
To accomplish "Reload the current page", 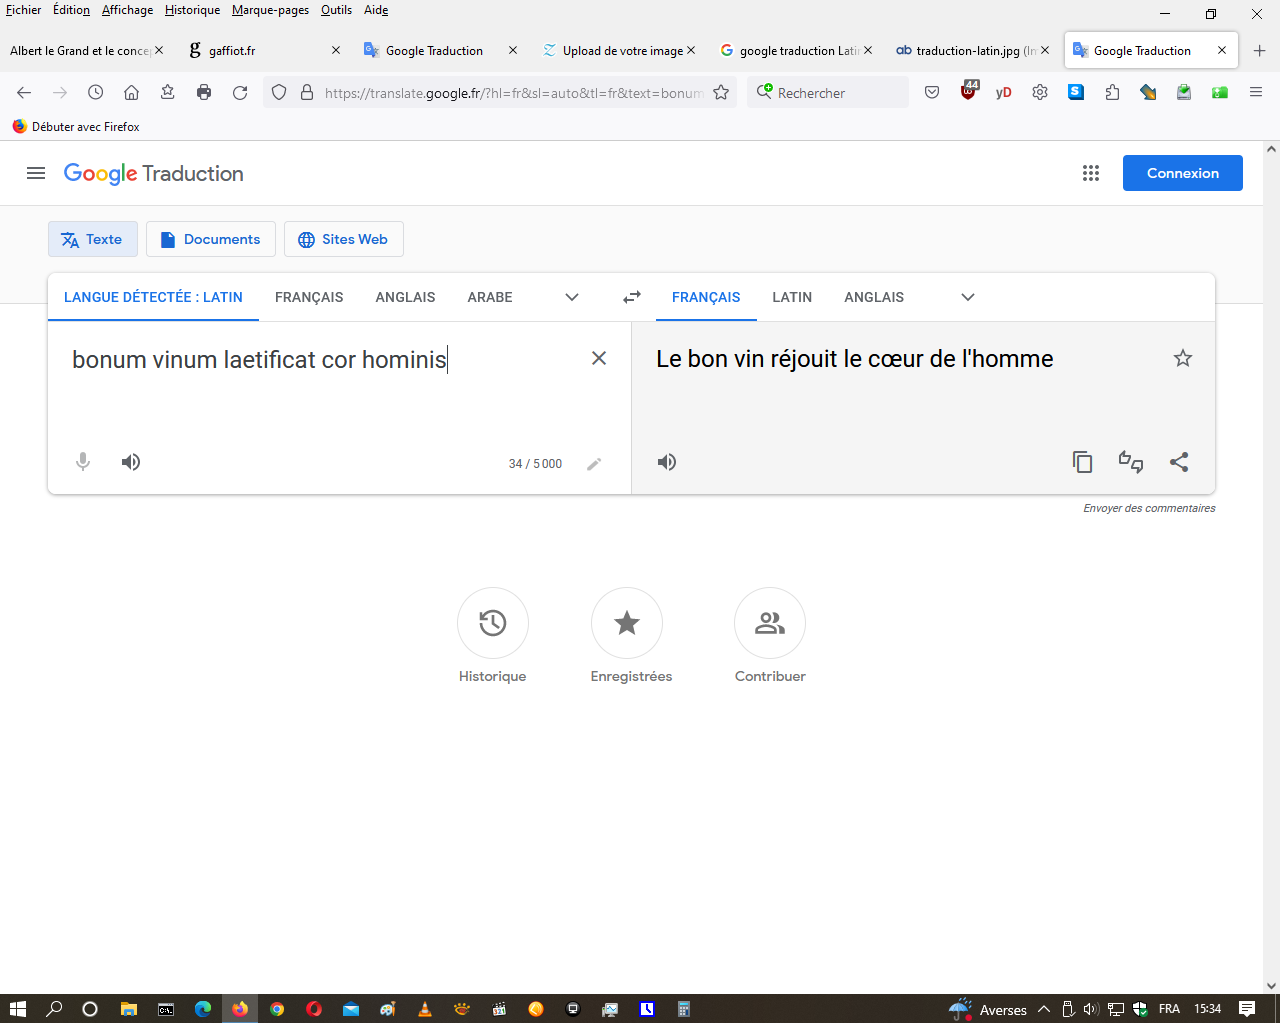I will (x=240, y=93).
